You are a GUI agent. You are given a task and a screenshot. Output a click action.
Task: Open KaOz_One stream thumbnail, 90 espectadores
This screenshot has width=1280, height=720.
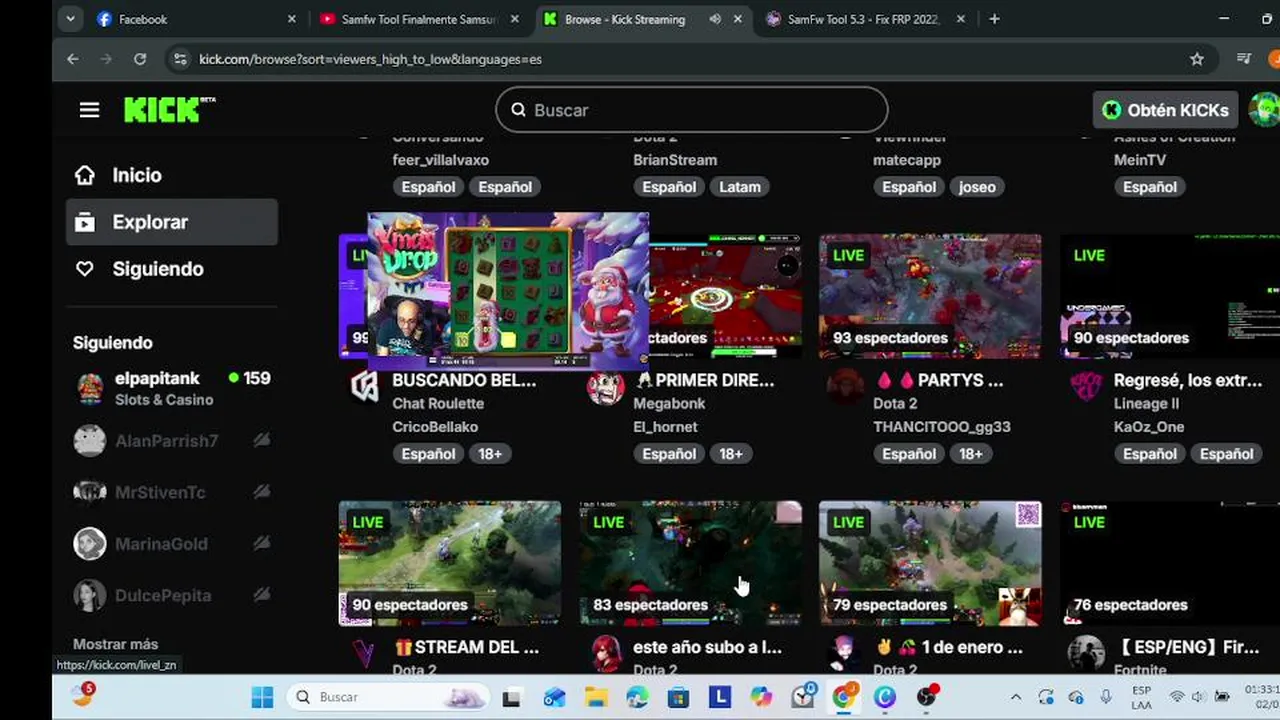pyautogui.click(x=1170, y=296)
